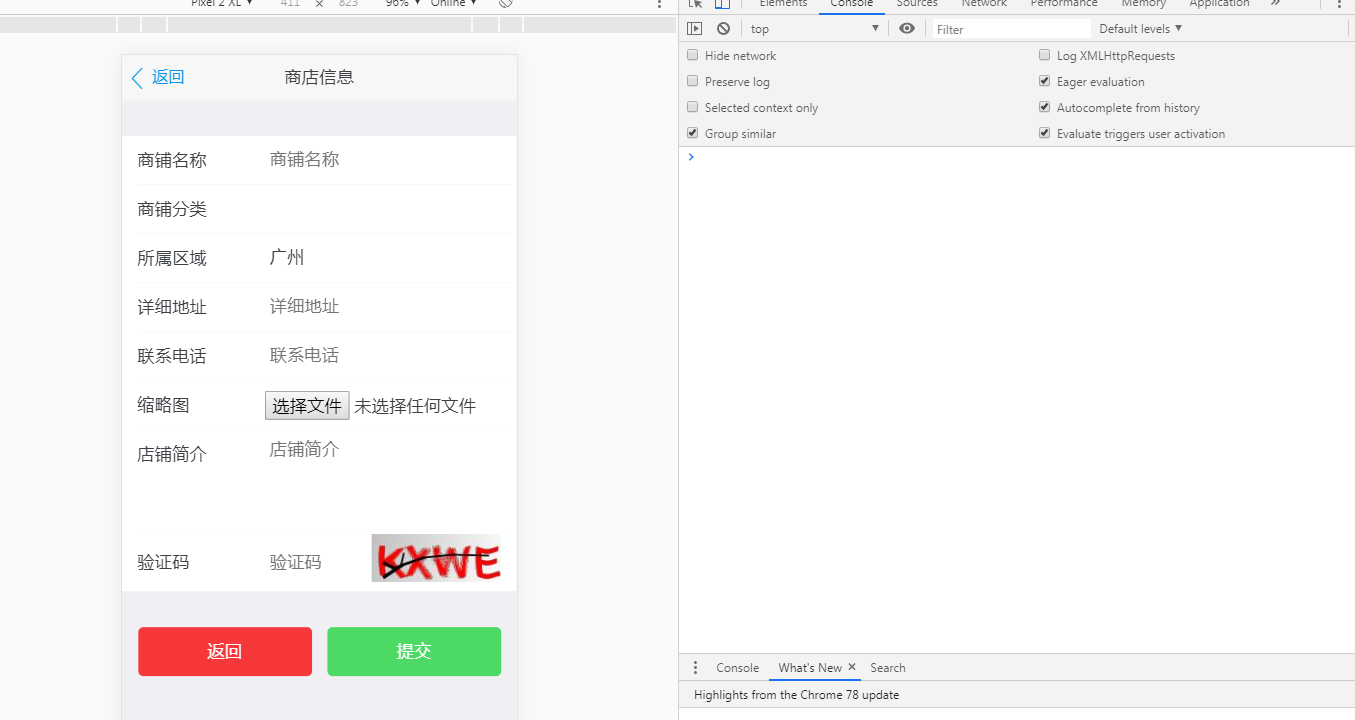
Task: Open the top JavaScript context dropdown
Action: (x=814, y=29)
